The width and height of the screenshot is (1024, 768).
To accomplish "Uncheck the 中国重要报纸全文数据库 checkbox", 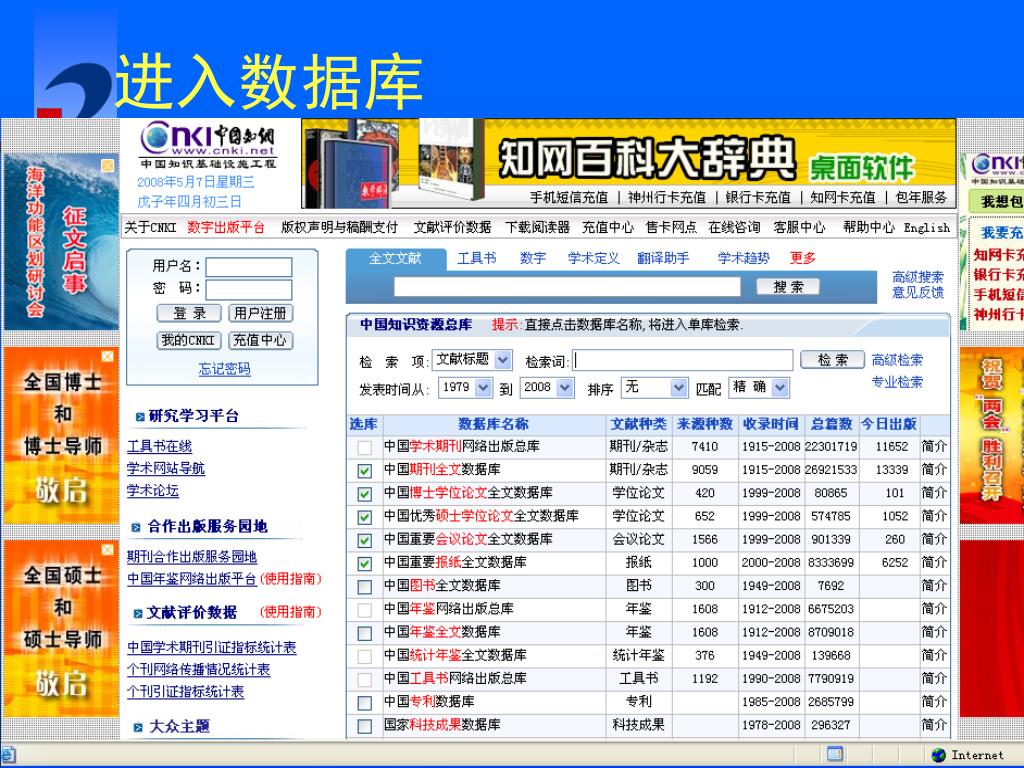I will [x=364, y=563].
